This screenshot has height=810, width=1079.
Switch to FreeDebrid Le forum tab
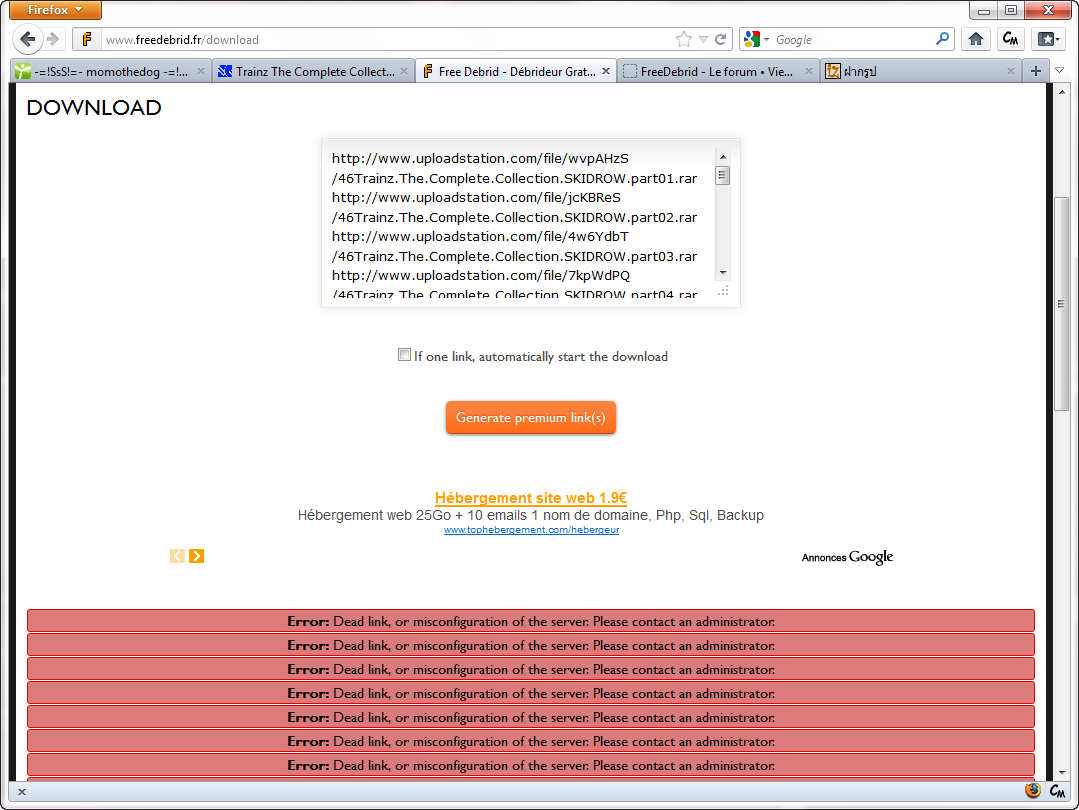[718, 71]
